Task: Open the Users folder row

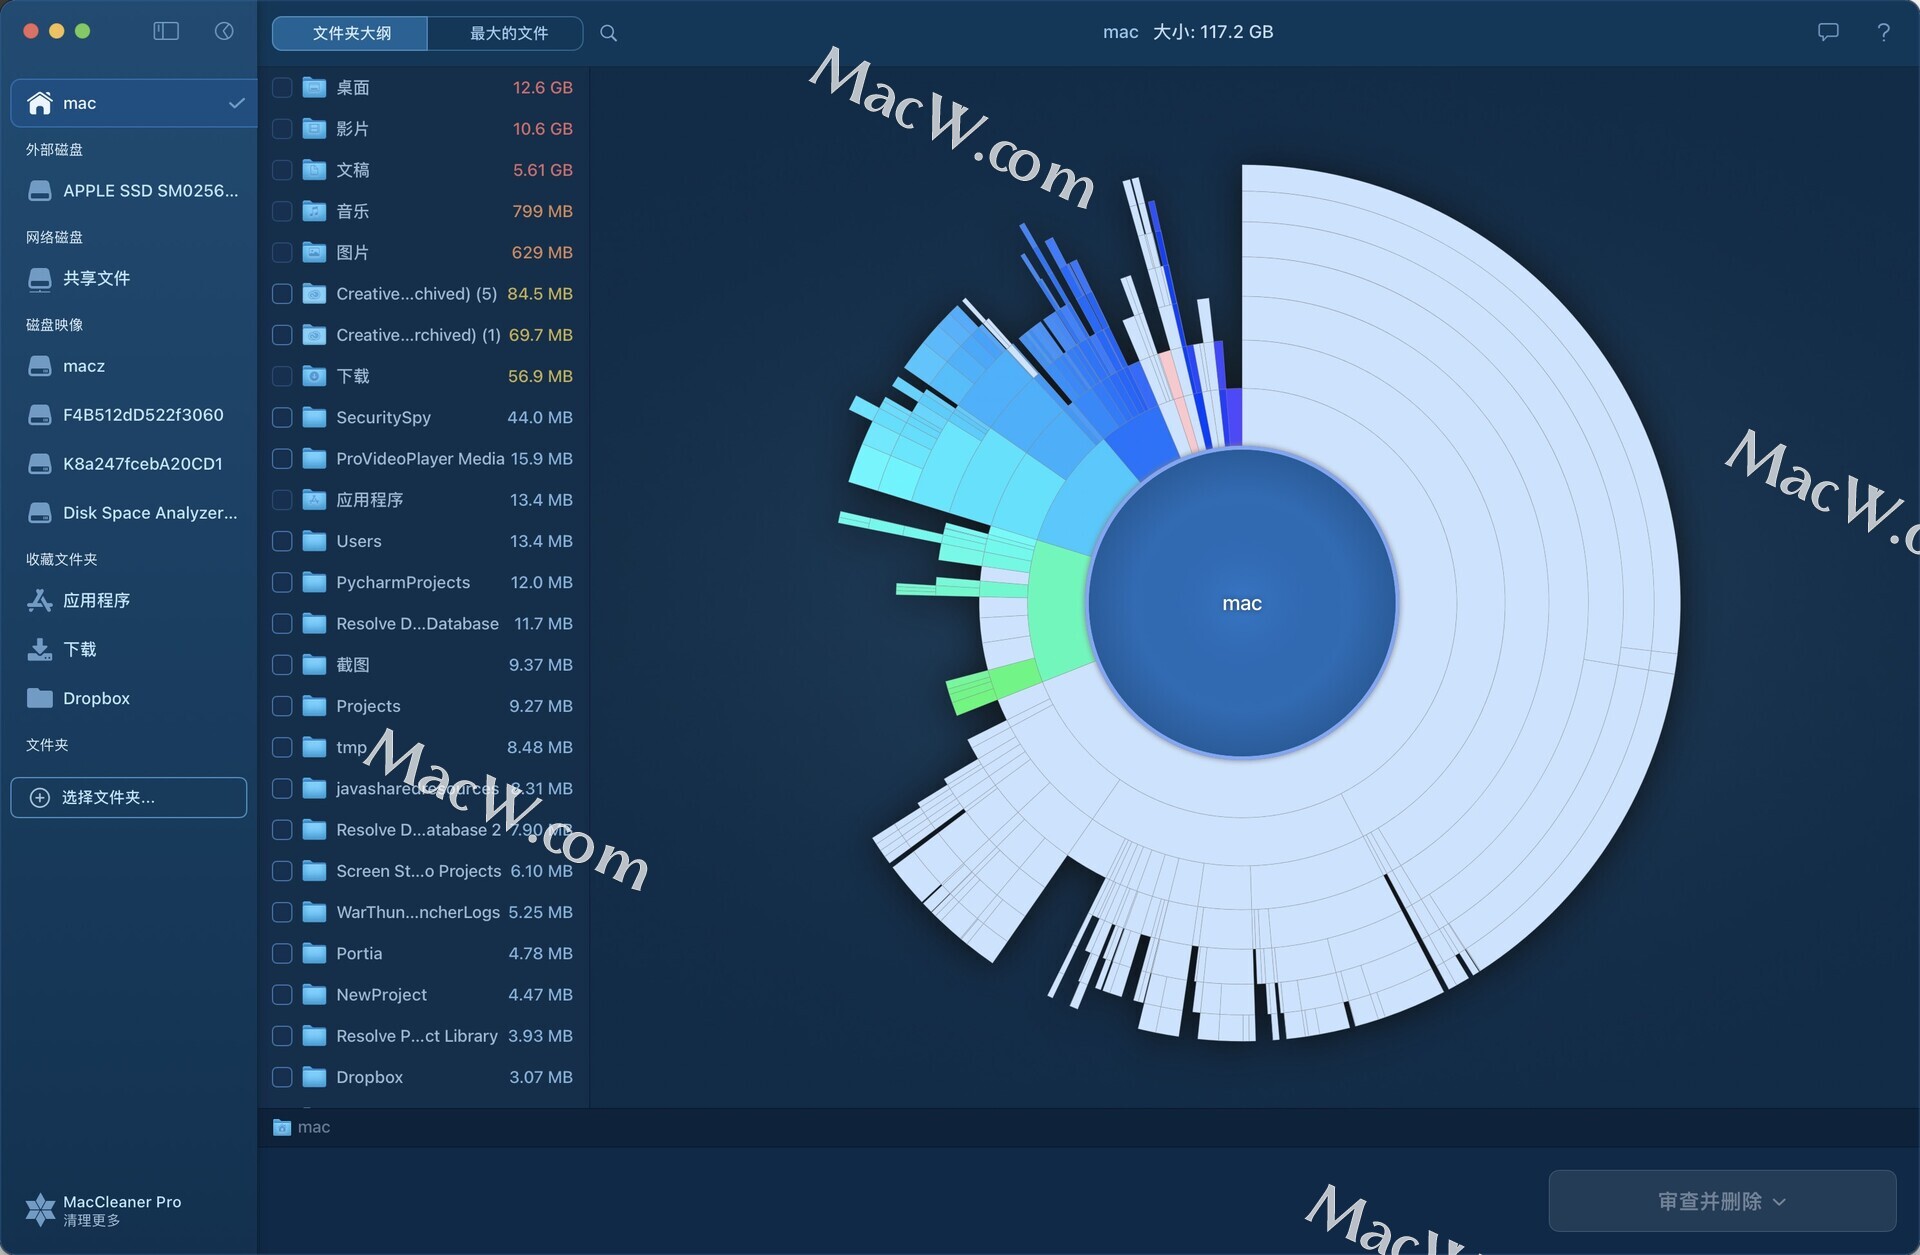Action: point(423,541)
